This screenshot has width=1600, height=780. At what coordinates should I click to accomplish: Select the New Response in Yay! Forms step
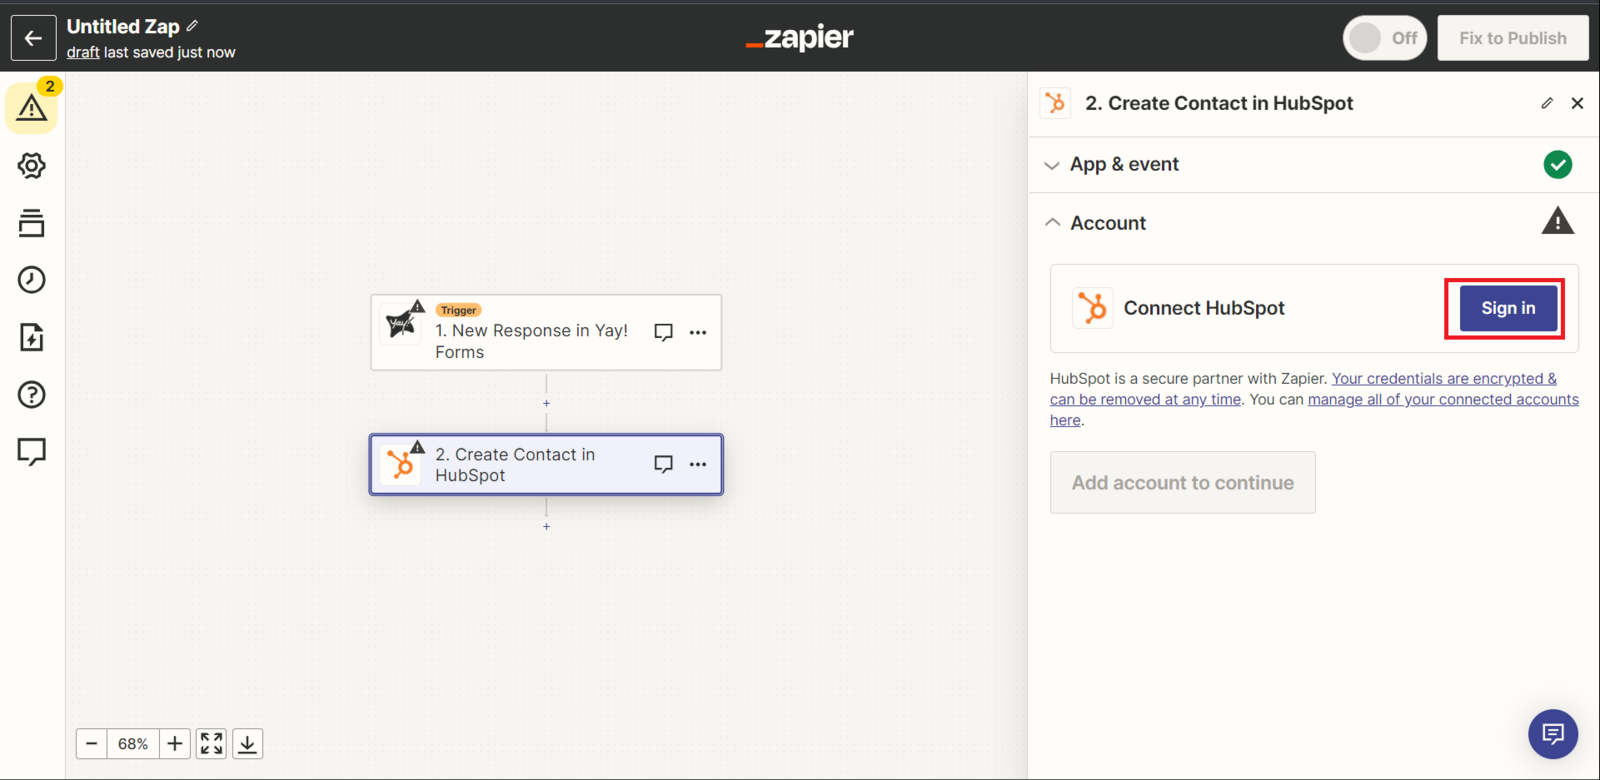tap(530, 341)
